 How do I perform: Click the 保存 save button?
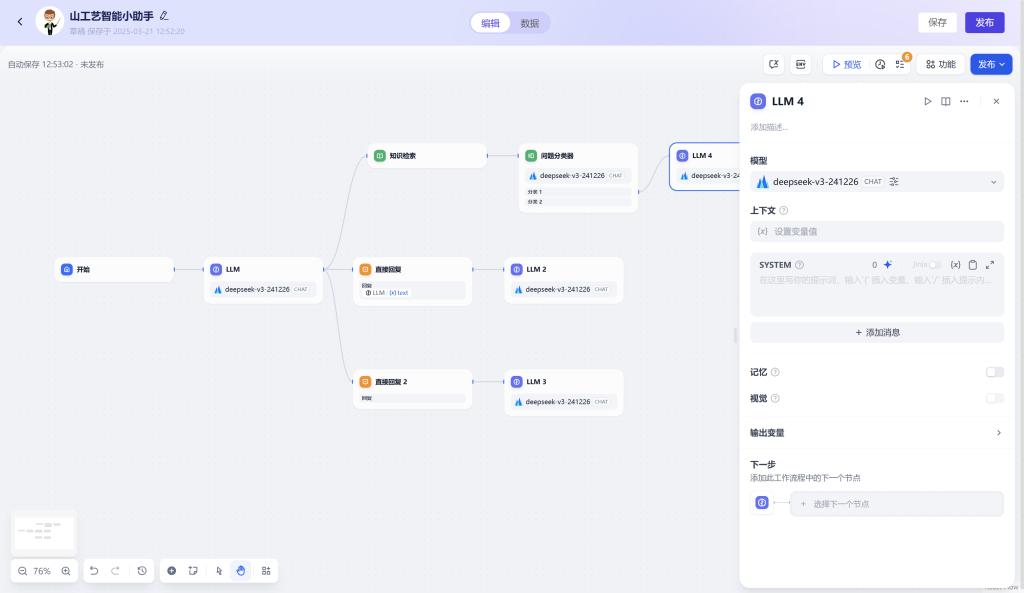coord(937,23)
